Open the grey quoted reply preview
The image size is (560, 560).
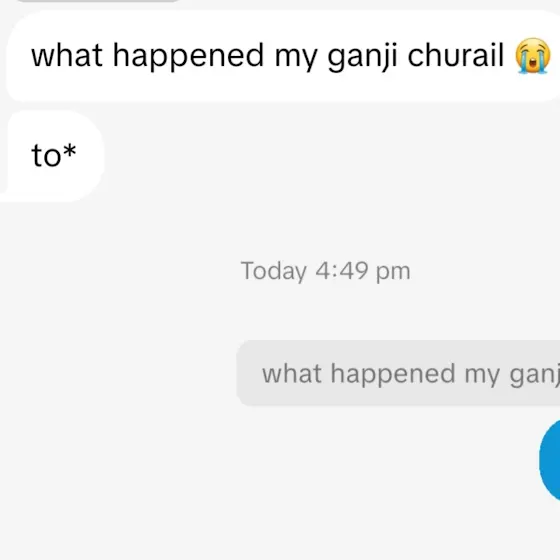(x=398, y=373)
